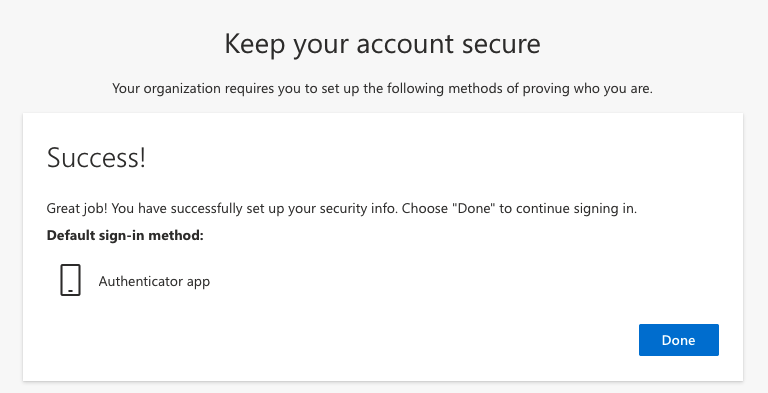Image resolution: width=768 pixels, height=393 pixels.
Task: Click the word "app" after Authenticator
Action: click(198, 282)
